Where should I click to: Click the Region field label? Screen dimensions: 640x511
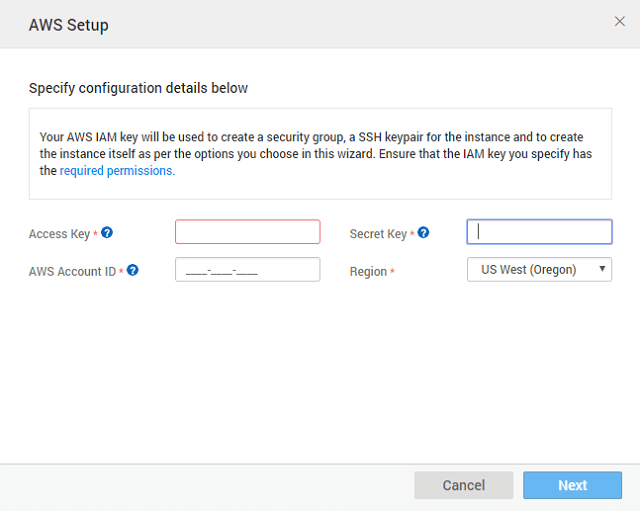click(368, 271)
